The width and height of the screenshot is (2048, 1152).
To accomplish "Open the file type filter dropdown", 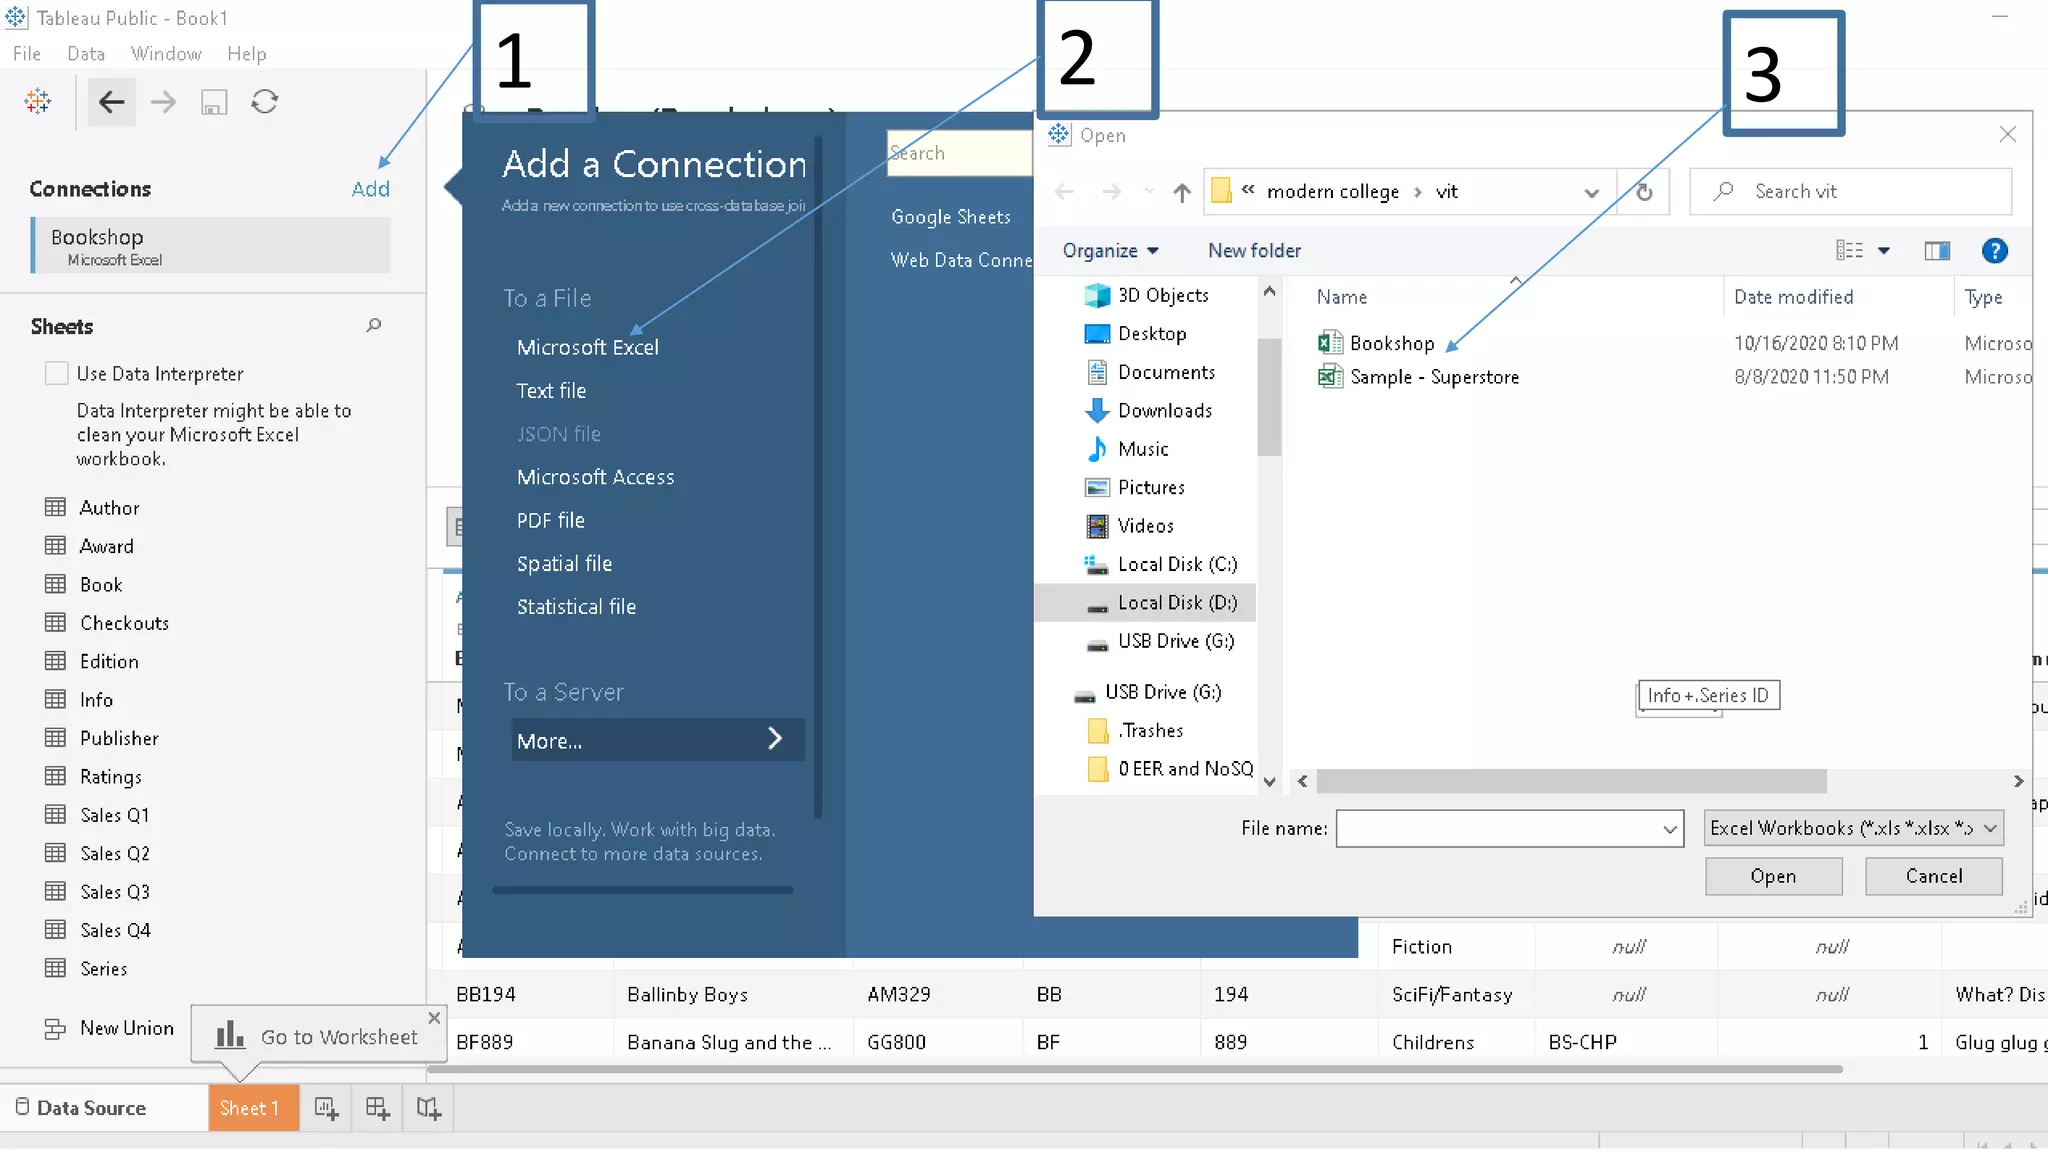I will pos(1853,828).
